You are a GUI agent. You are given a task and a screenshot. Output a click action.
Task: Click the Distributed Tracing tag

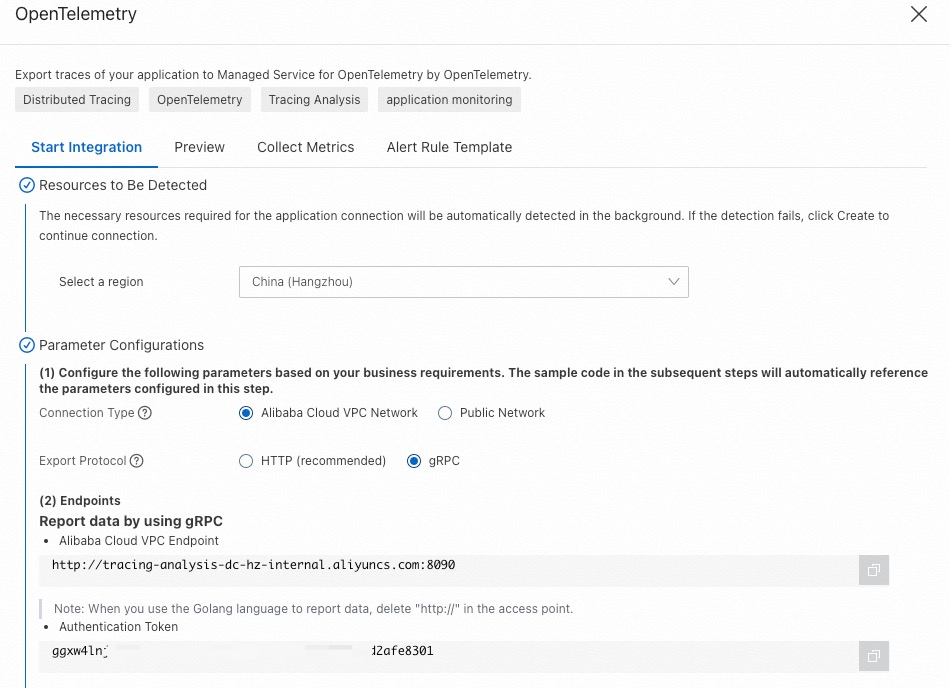coord(77,100)
